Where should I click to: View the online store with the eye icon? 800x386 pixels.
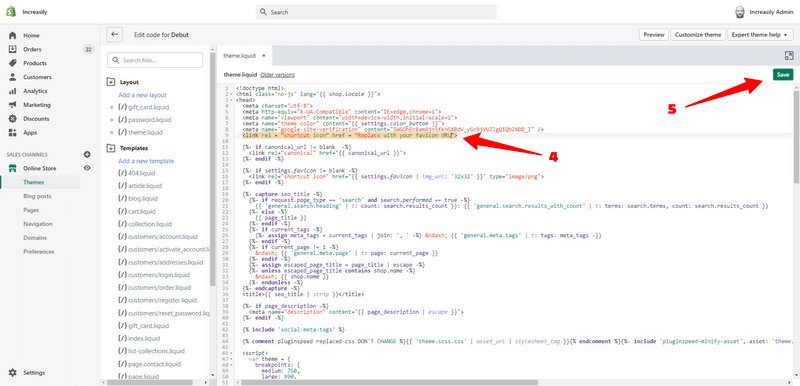(x=87, y=168)
